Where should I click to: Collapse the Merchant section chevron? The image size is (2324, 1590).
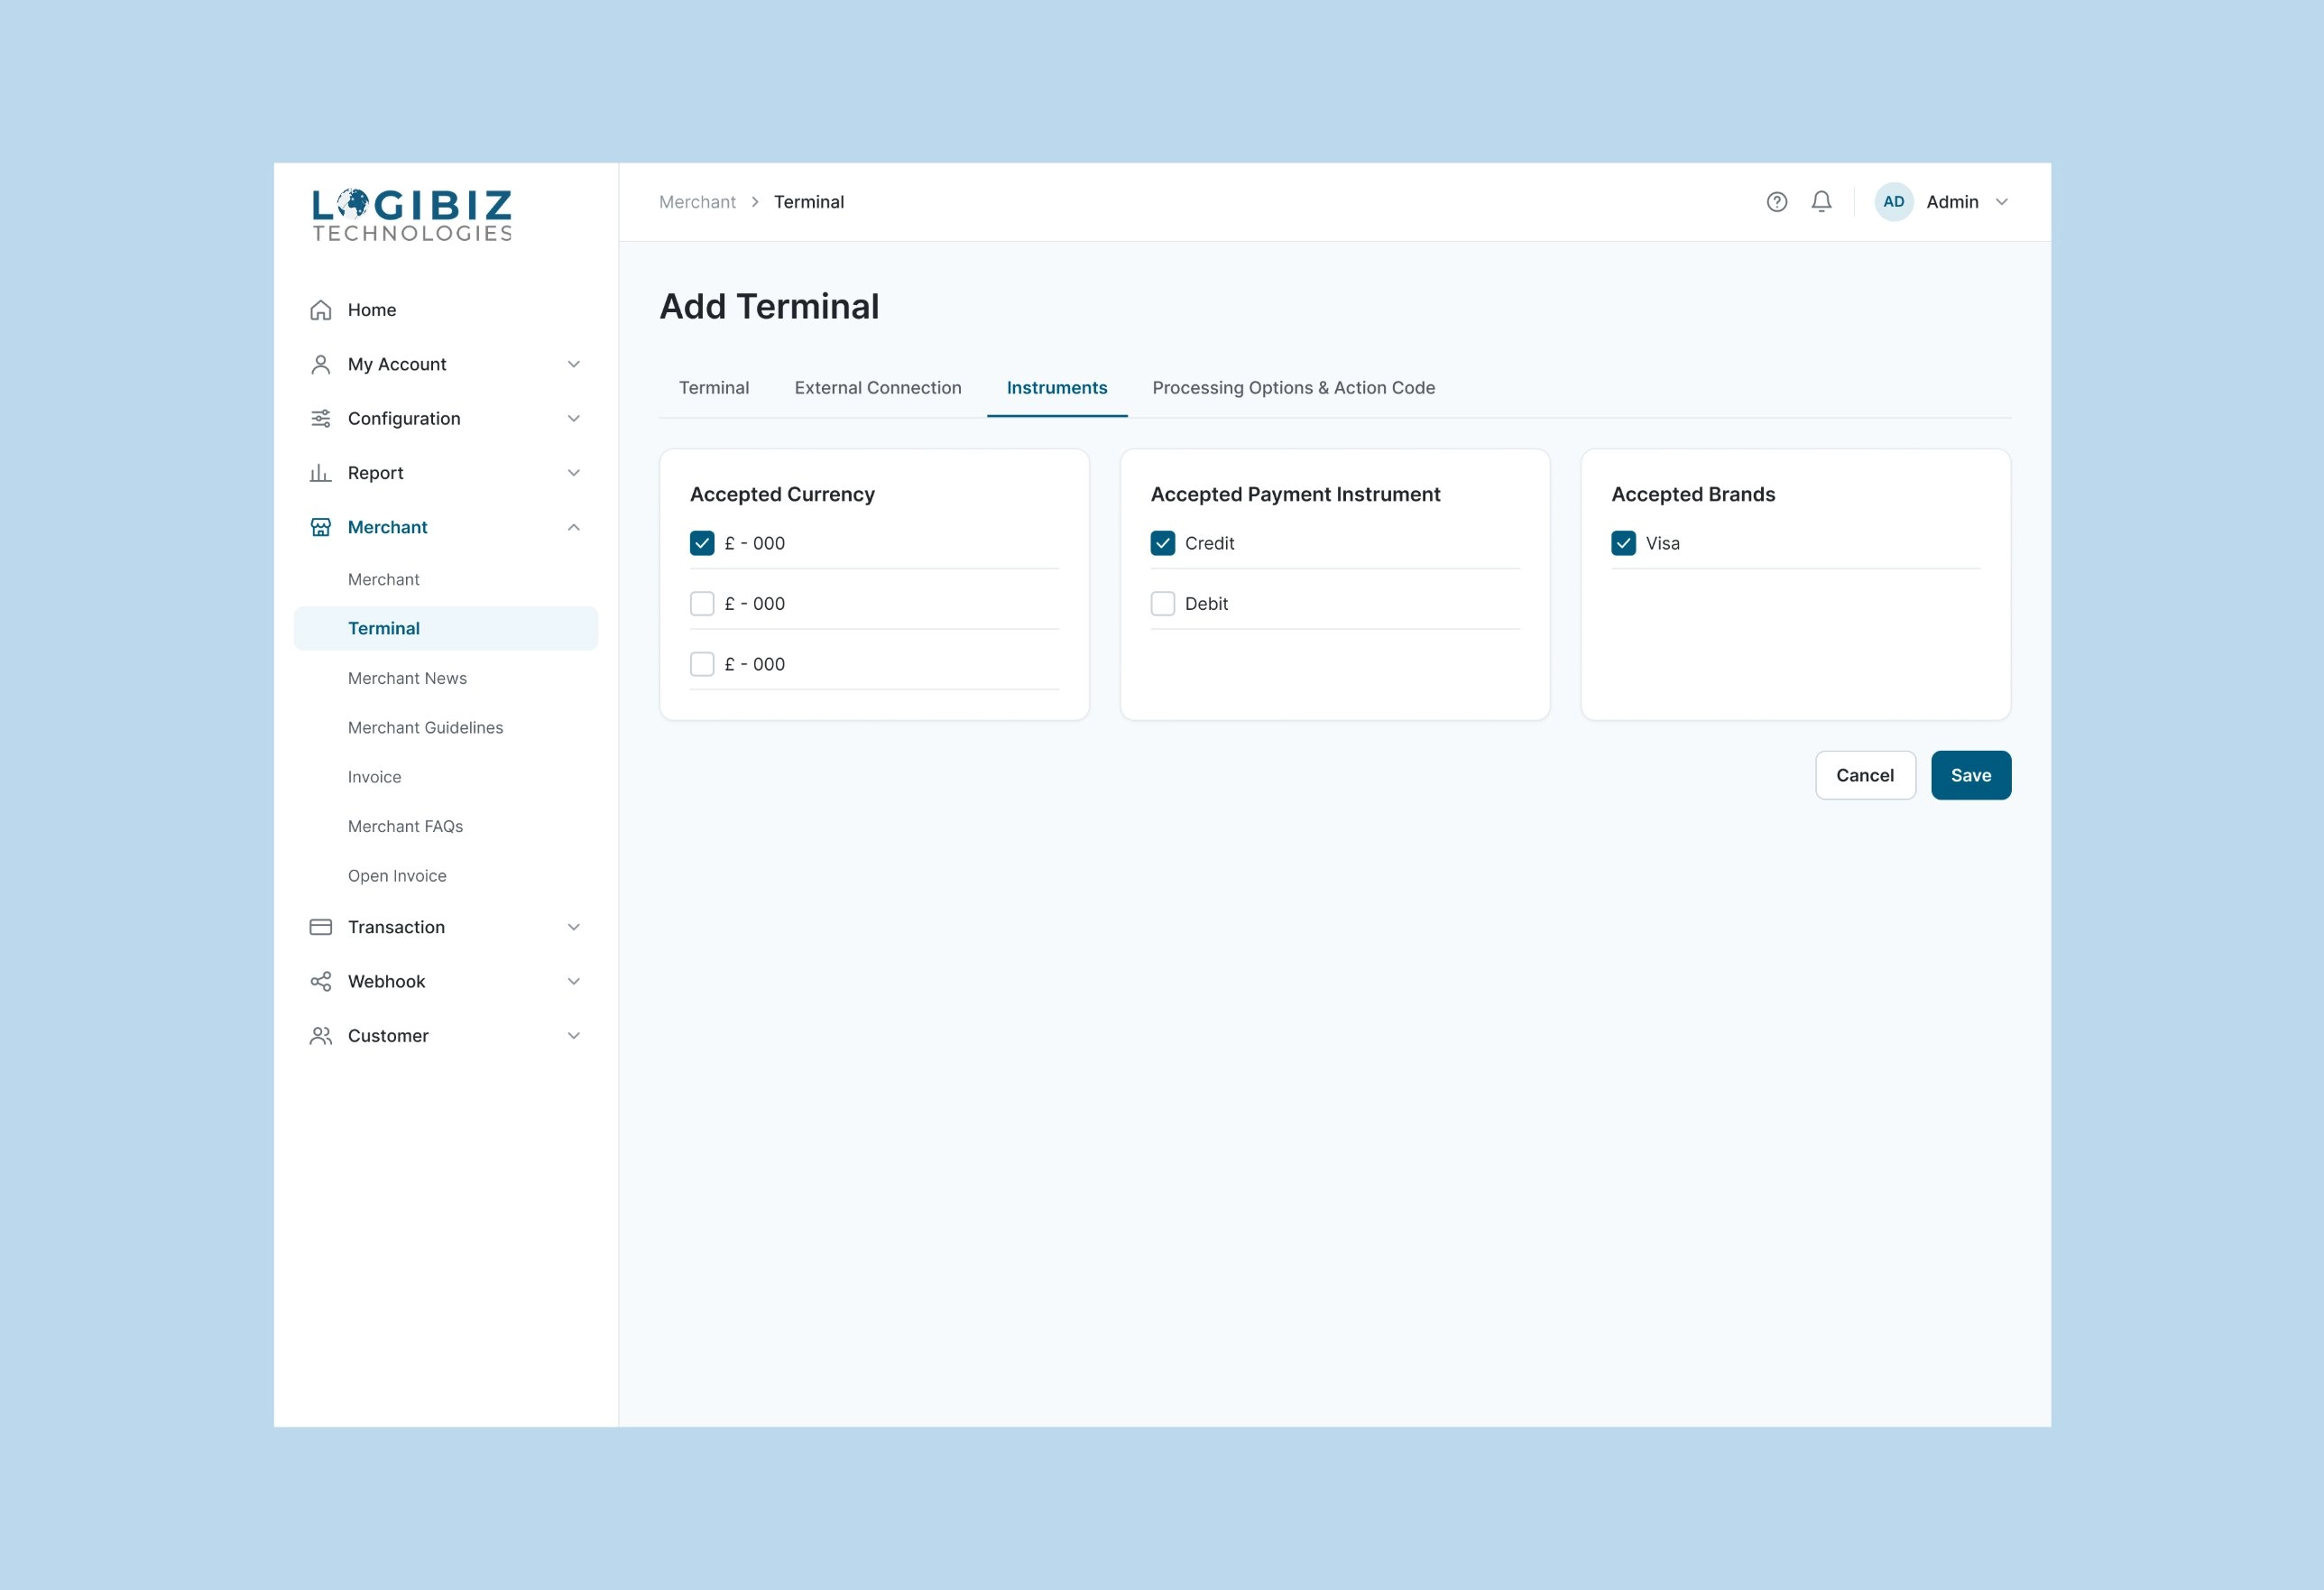[574, 527]
